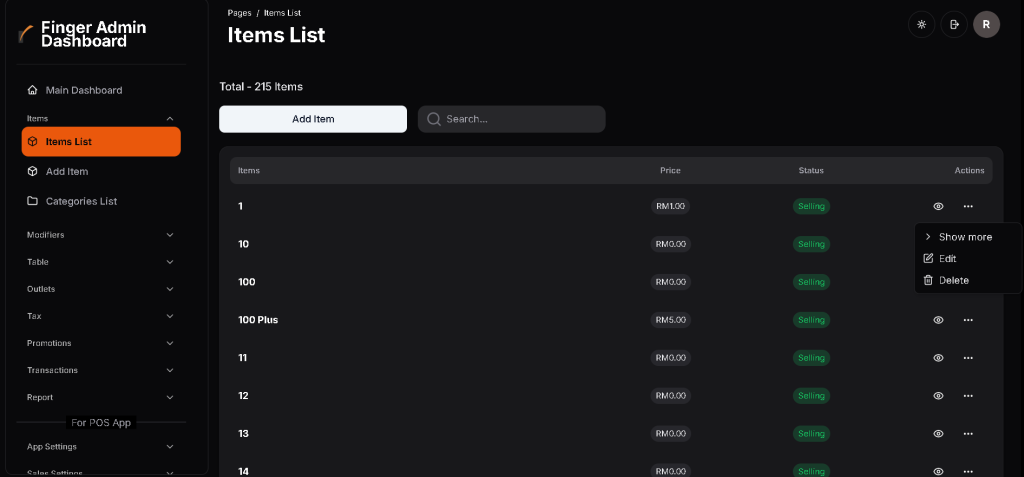Open Add Item link in sidebar
Image resolution: width=1024 pixels, height=477 pixels.
click(67, 172)
